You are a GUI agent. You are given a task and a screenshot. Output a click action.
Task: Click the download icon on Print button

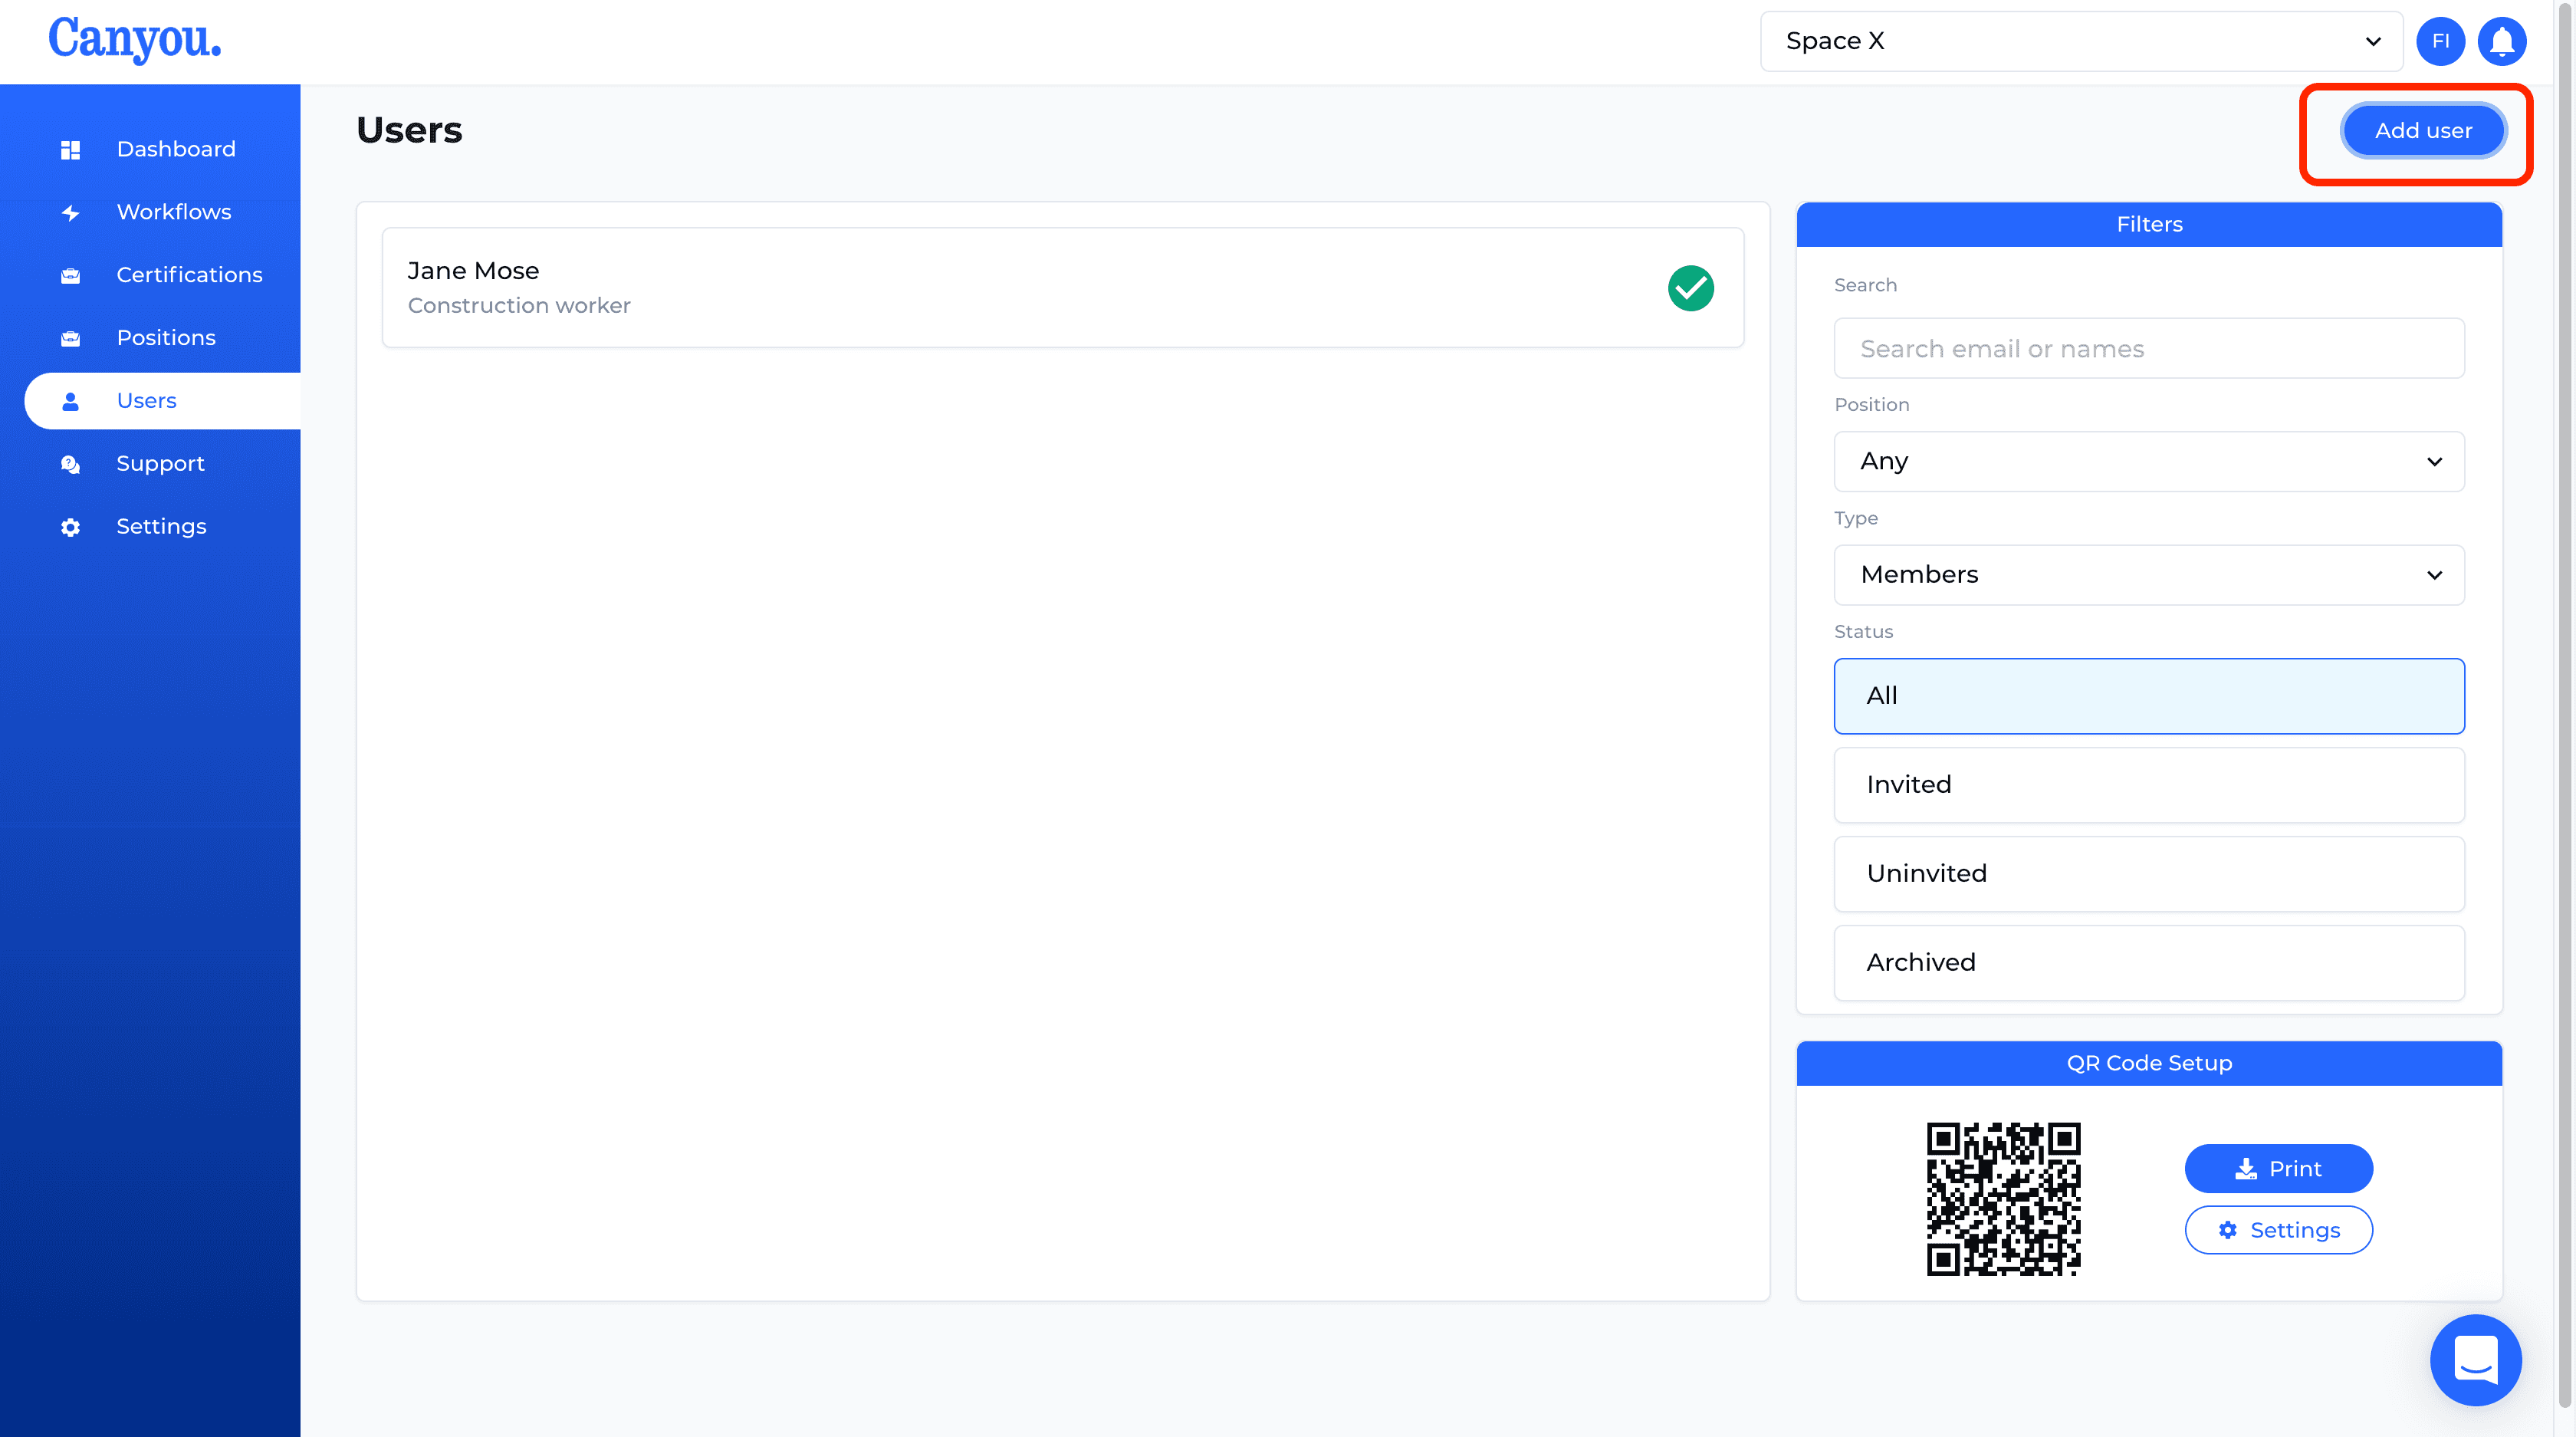point(2246,1168)
